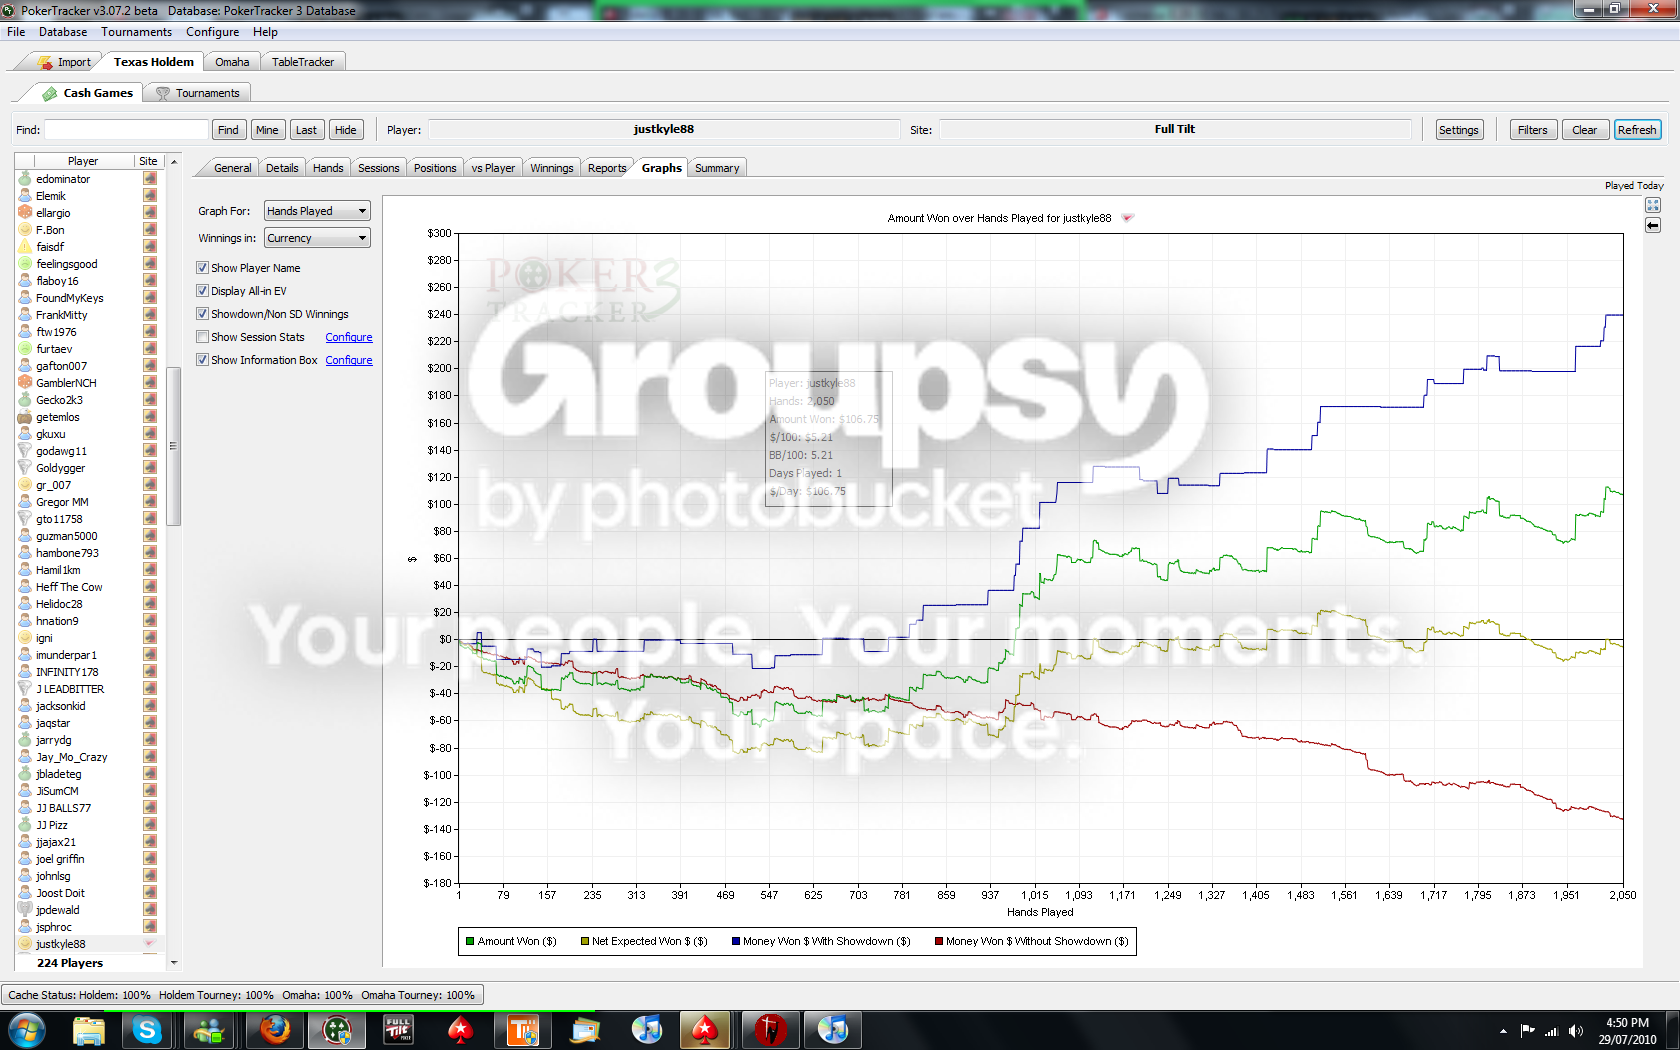Click the Full Tilt site icon beside edominator
The height and width of the screenshot is (1050, 1680).
(x=150, y=179)
